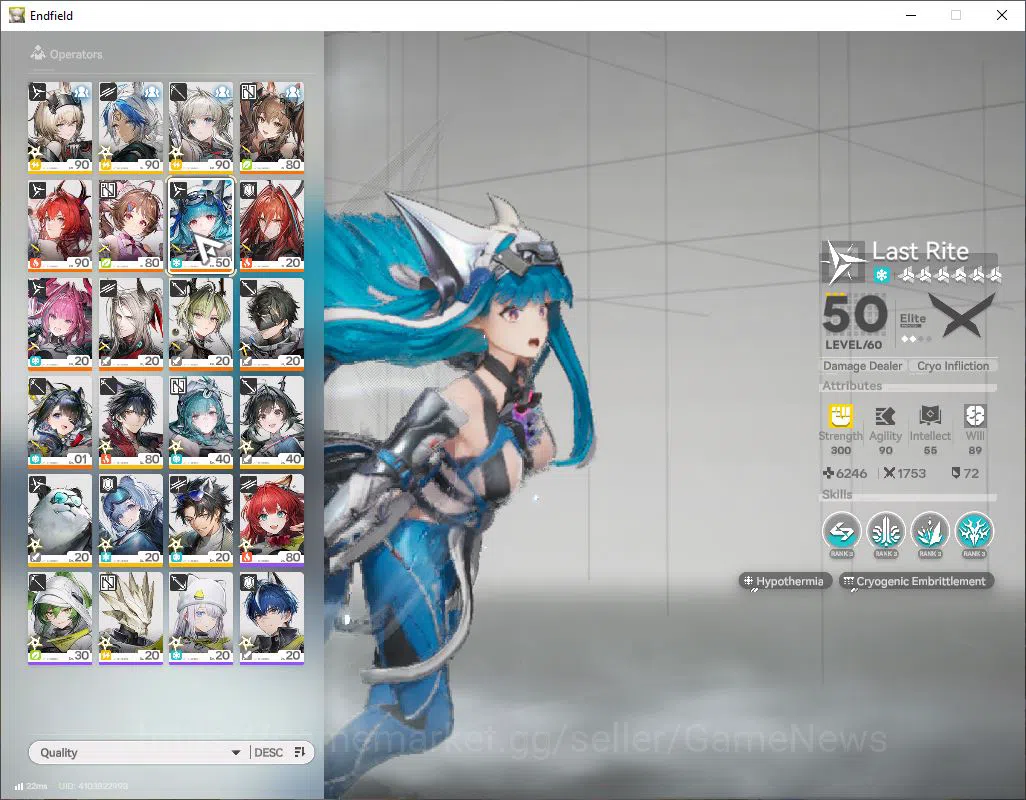Select the red-haired green-eyed operator card level 80
The image size is (1026, 800).
[272, 520]
